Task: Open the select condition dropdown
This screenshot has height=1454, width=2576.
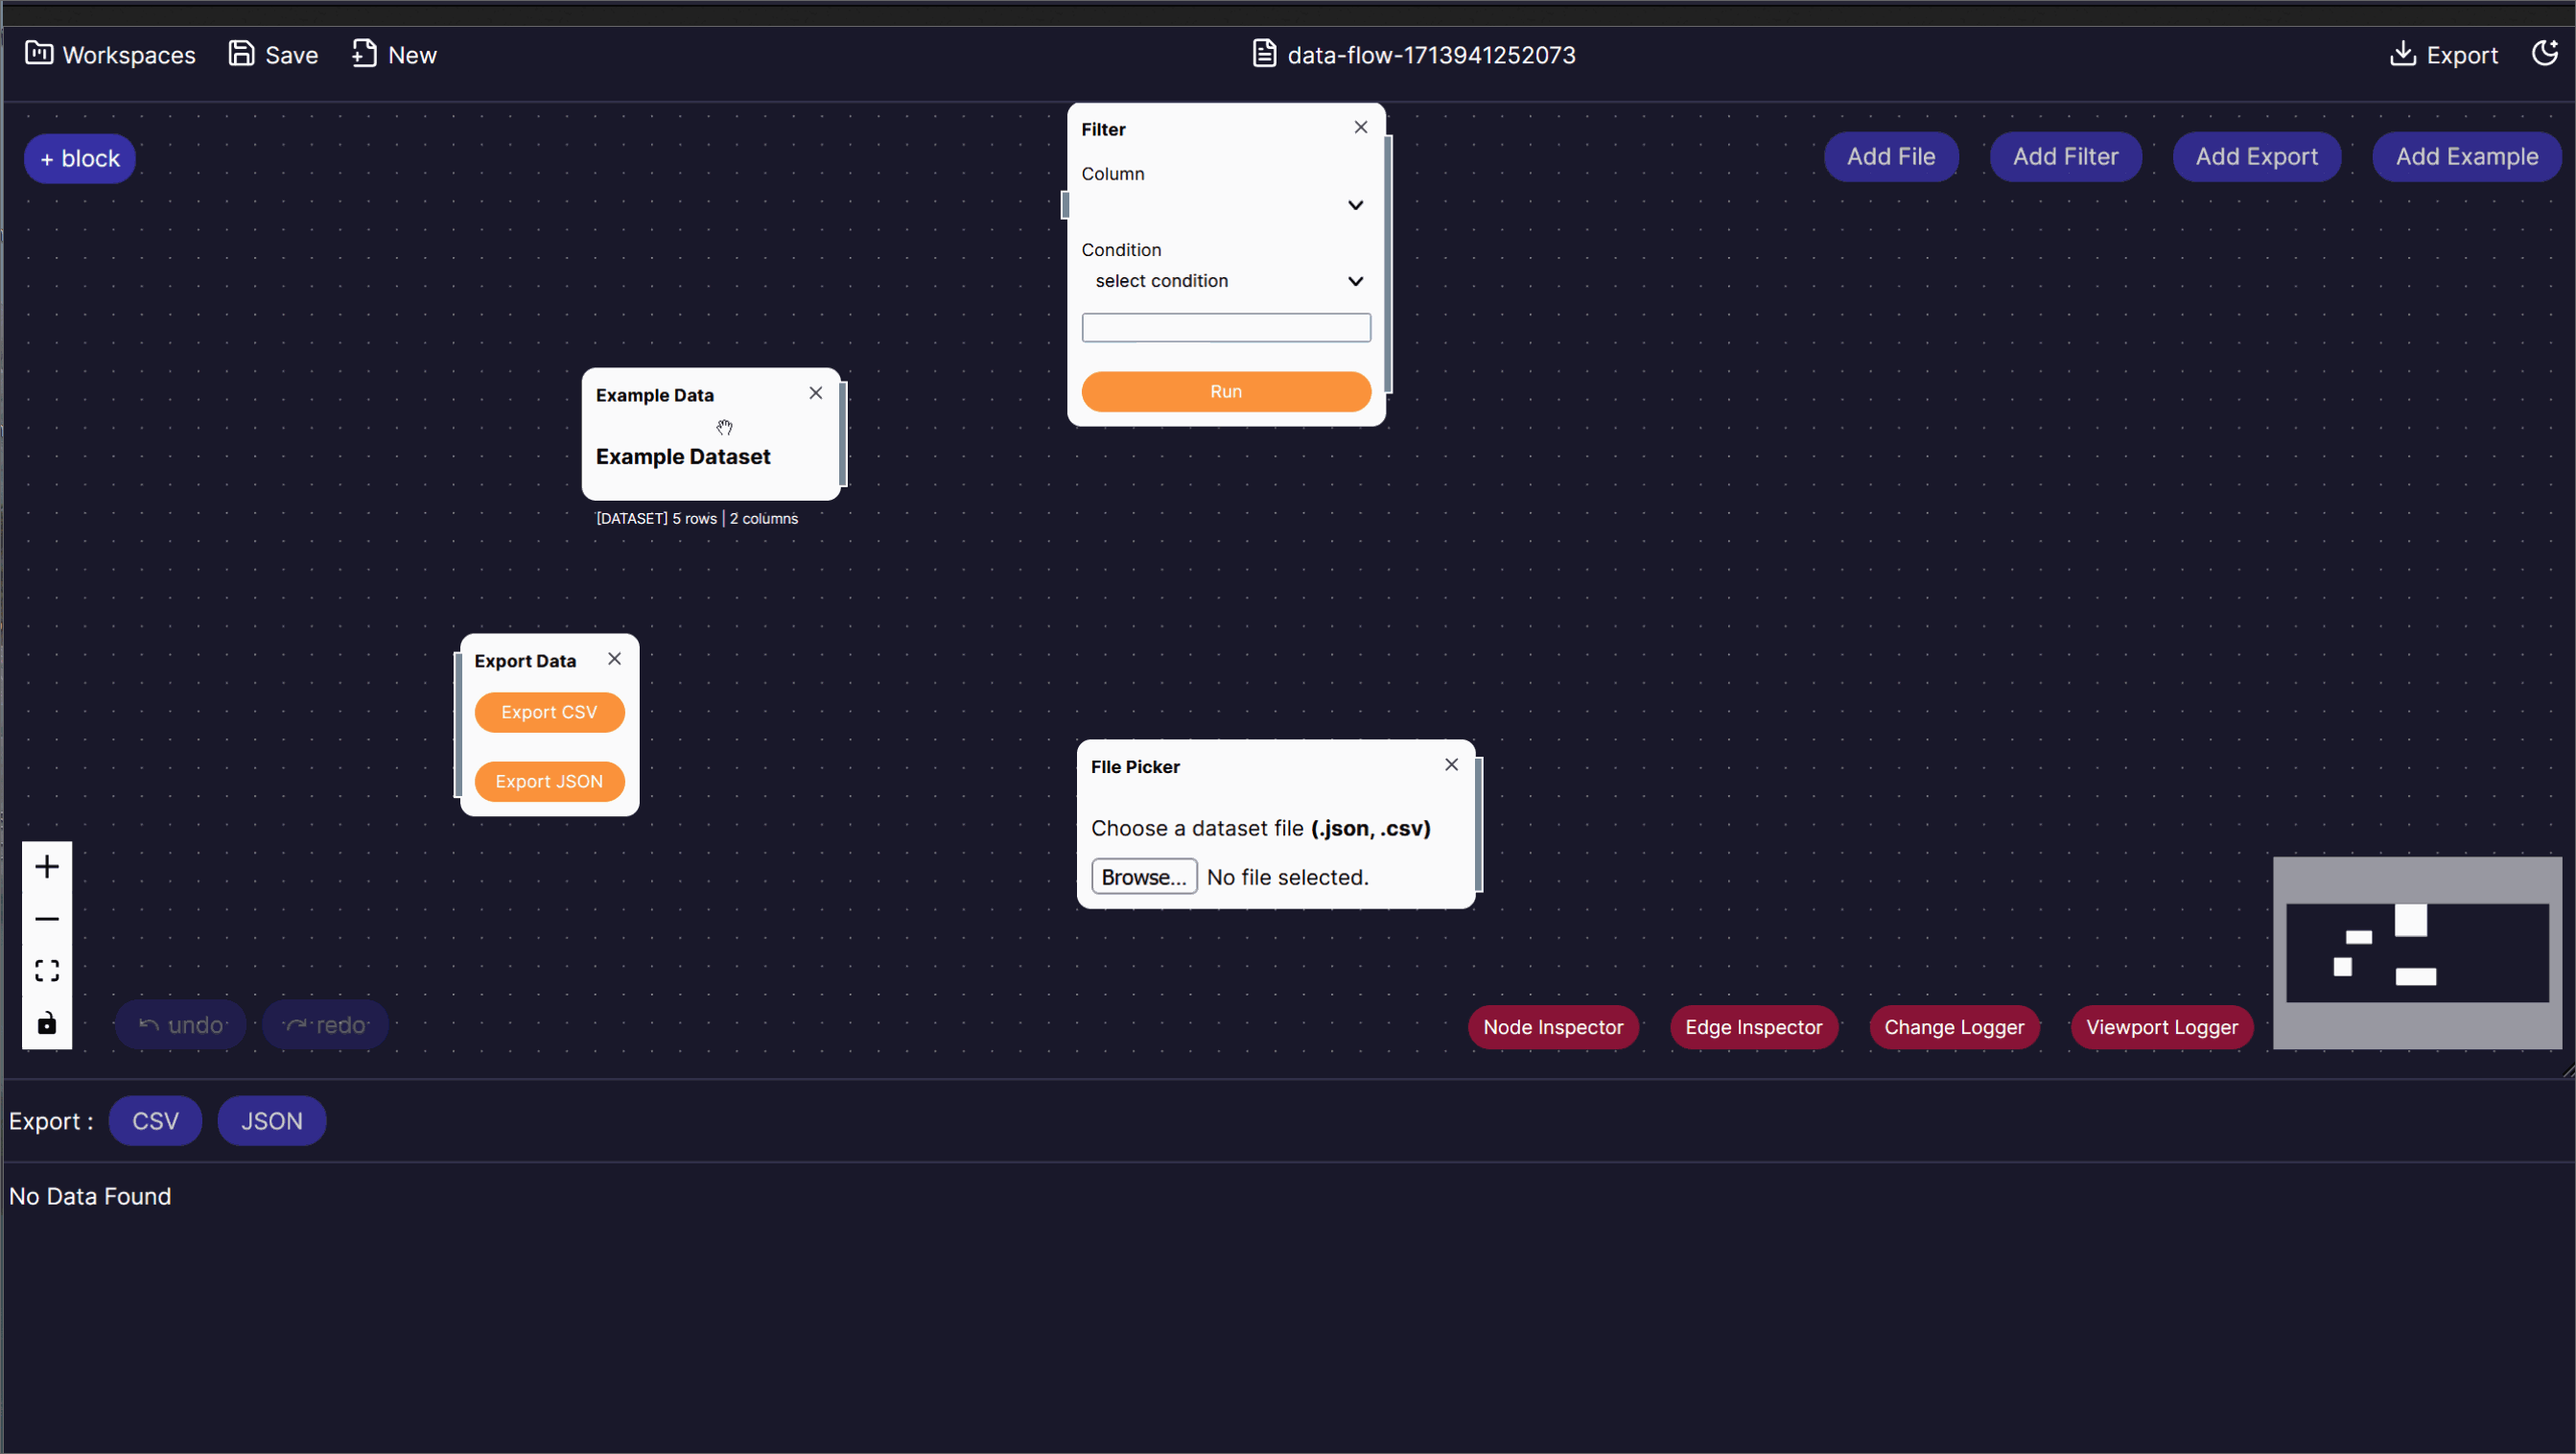Action: coord(1225,281)
